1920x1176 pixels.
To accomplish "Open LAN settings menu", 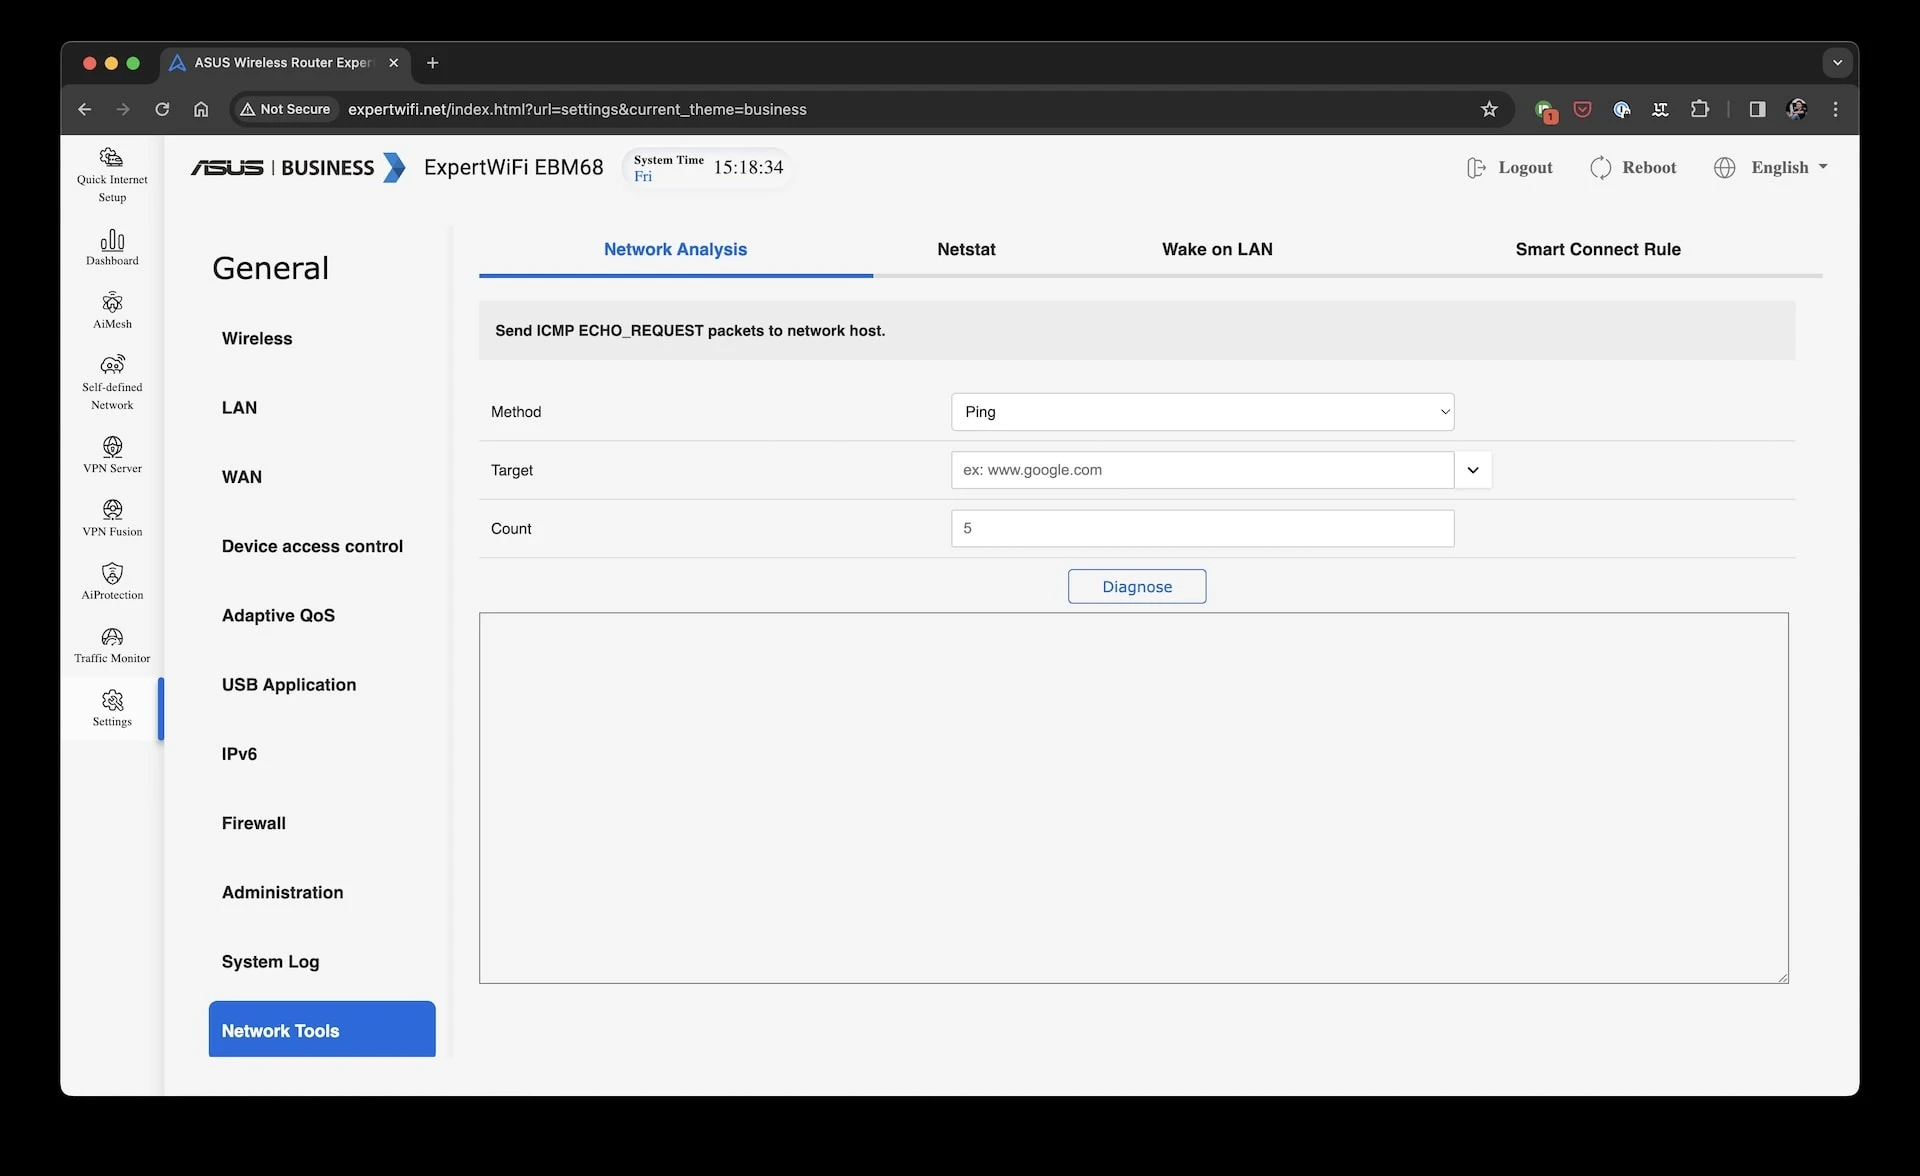I will coord(239,408).
